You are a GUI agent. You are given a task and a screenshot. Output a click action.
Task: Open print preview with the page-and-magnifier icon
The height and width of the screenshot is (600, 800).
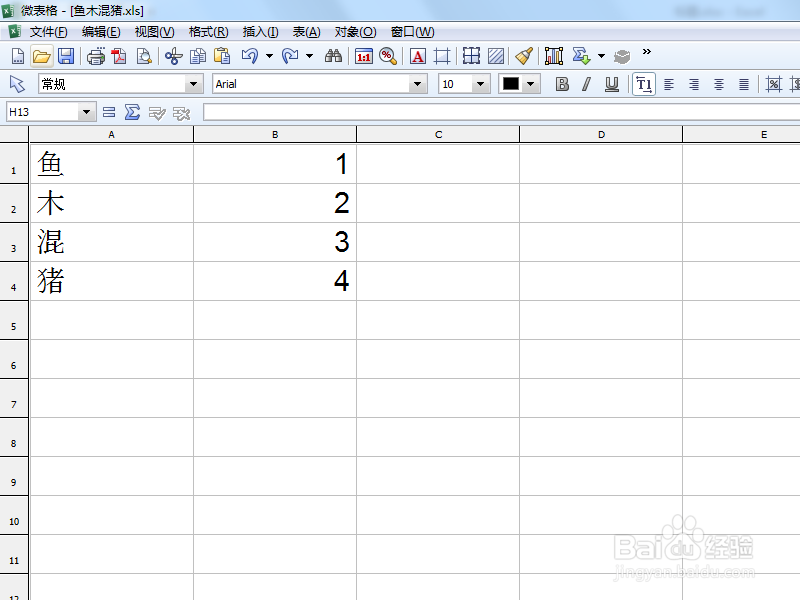(x=144, y=56)
